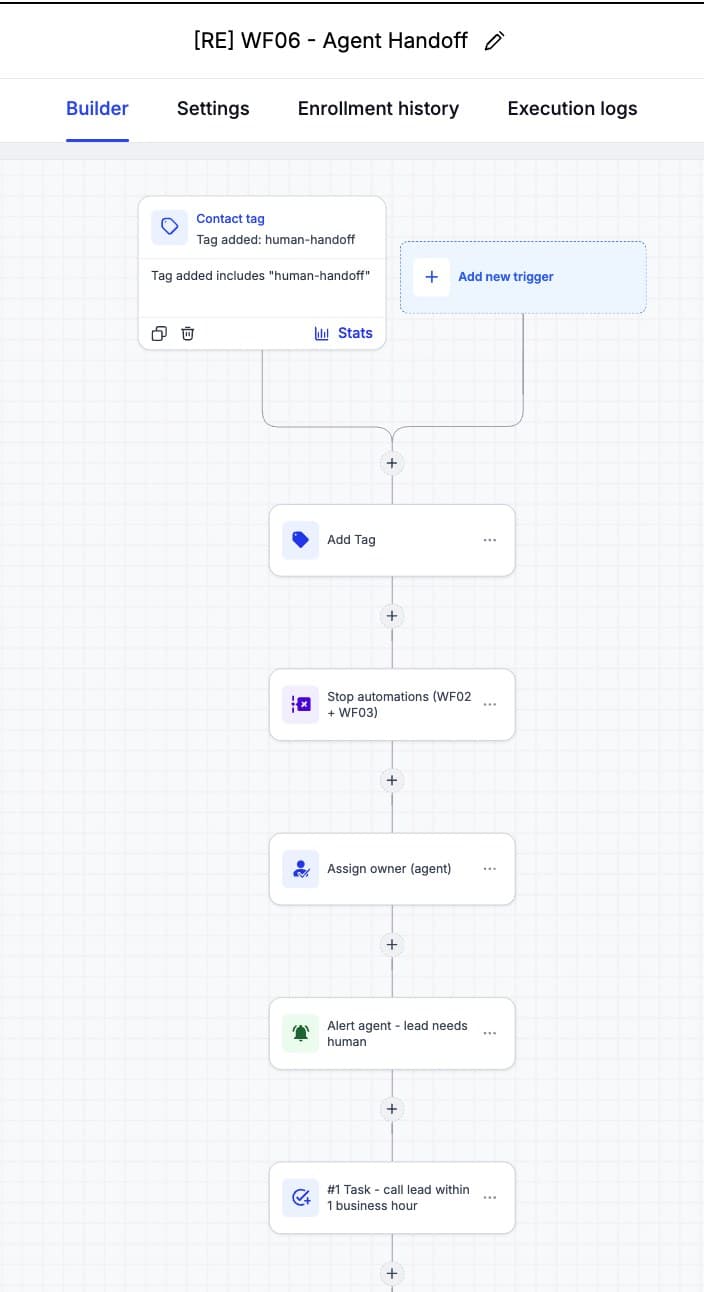704x1292 pixels.
Task: Select the Add Tag step
Action: pyautogui.click(x=392, y=540)
